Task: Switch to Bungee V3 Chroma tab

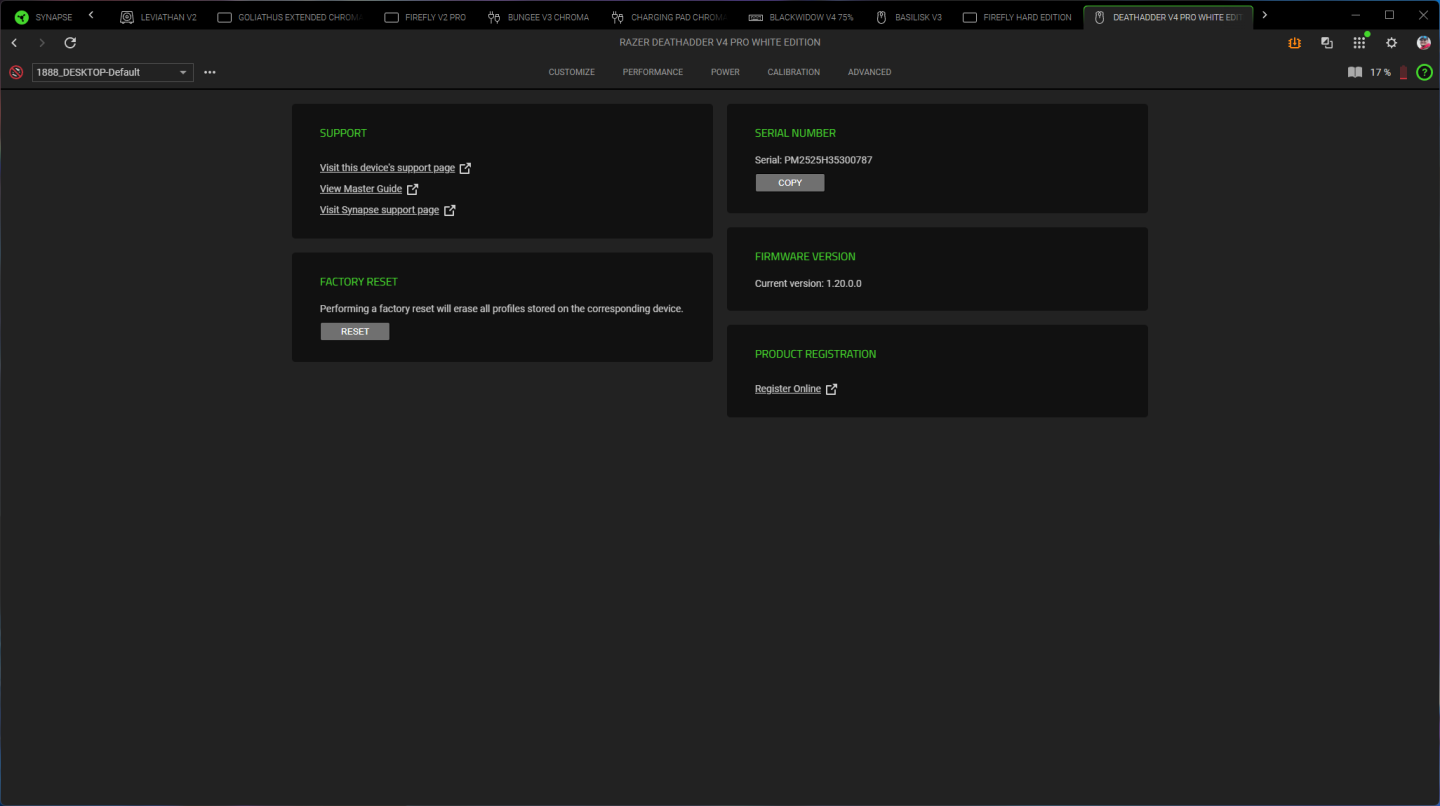Action: [538, 17]
